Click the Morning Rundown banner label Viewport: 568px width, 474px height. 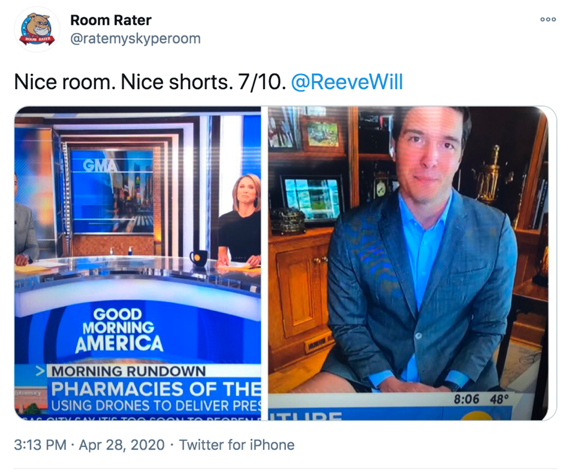pyautogui.click(x=129, y=371)
